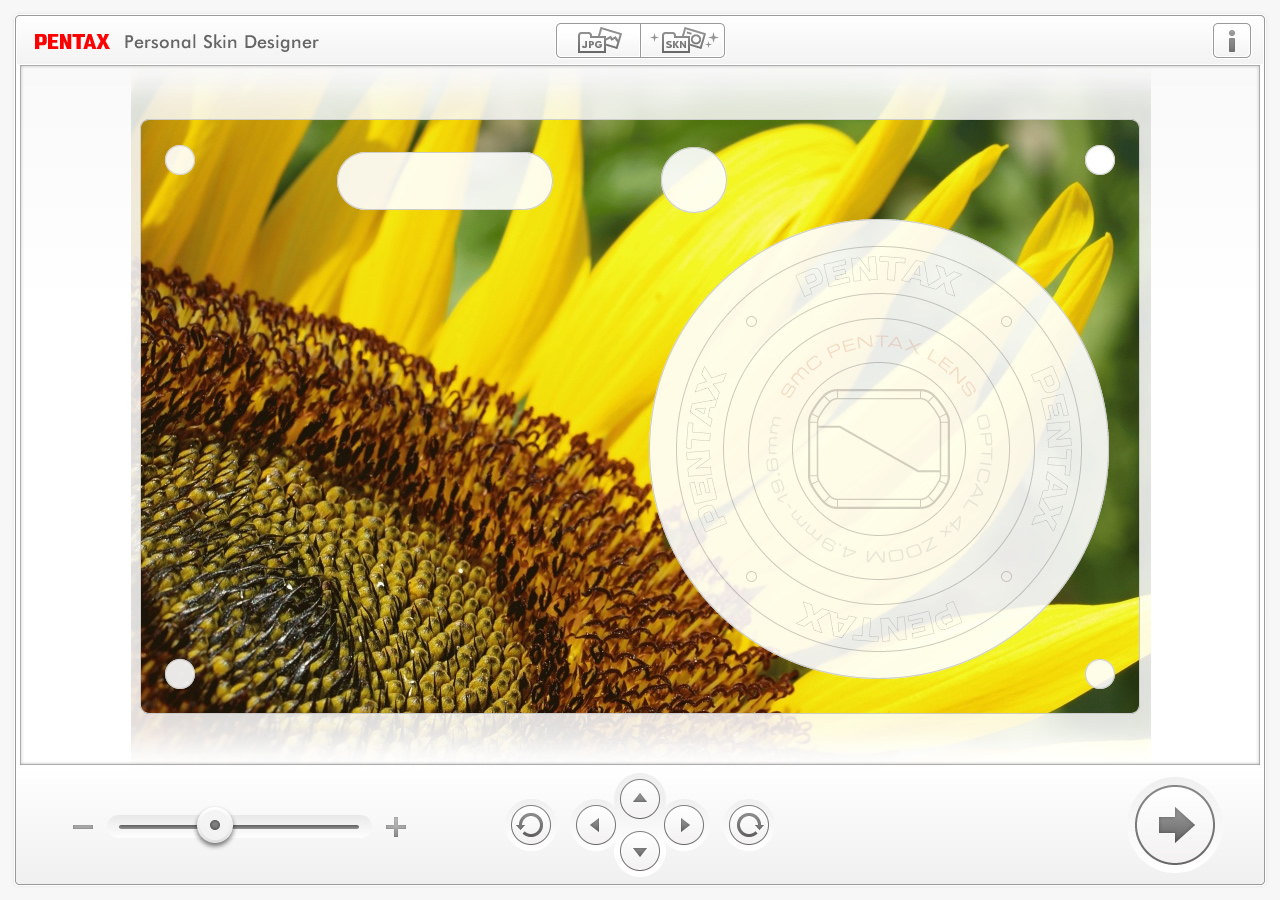Move the image right with the arrow

(684, 825)
